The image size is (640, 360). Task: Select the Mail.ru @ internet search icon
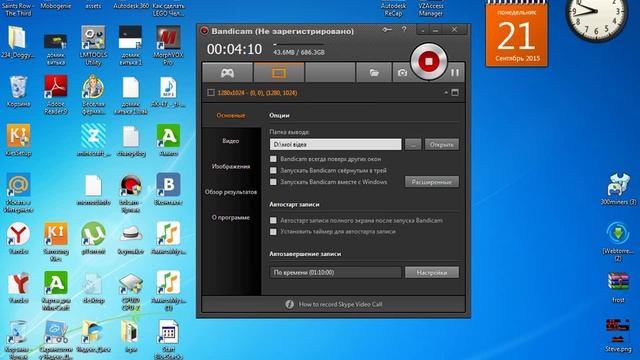18,193
